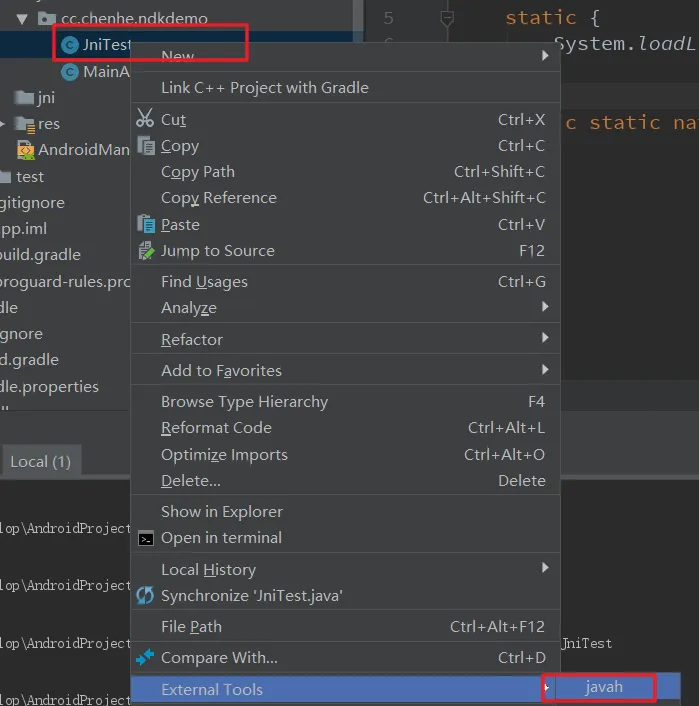Select Reformat Code menu entry
Image resolution: width=699 pixels, height=706 pixels.
click(216, 428)
